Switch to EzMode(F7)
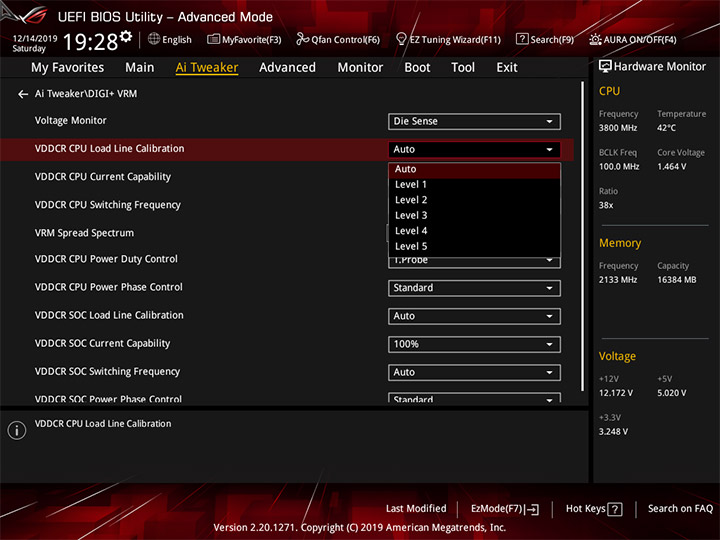The height and width of the screenshot is (540, 720). [x=504, y=509]
